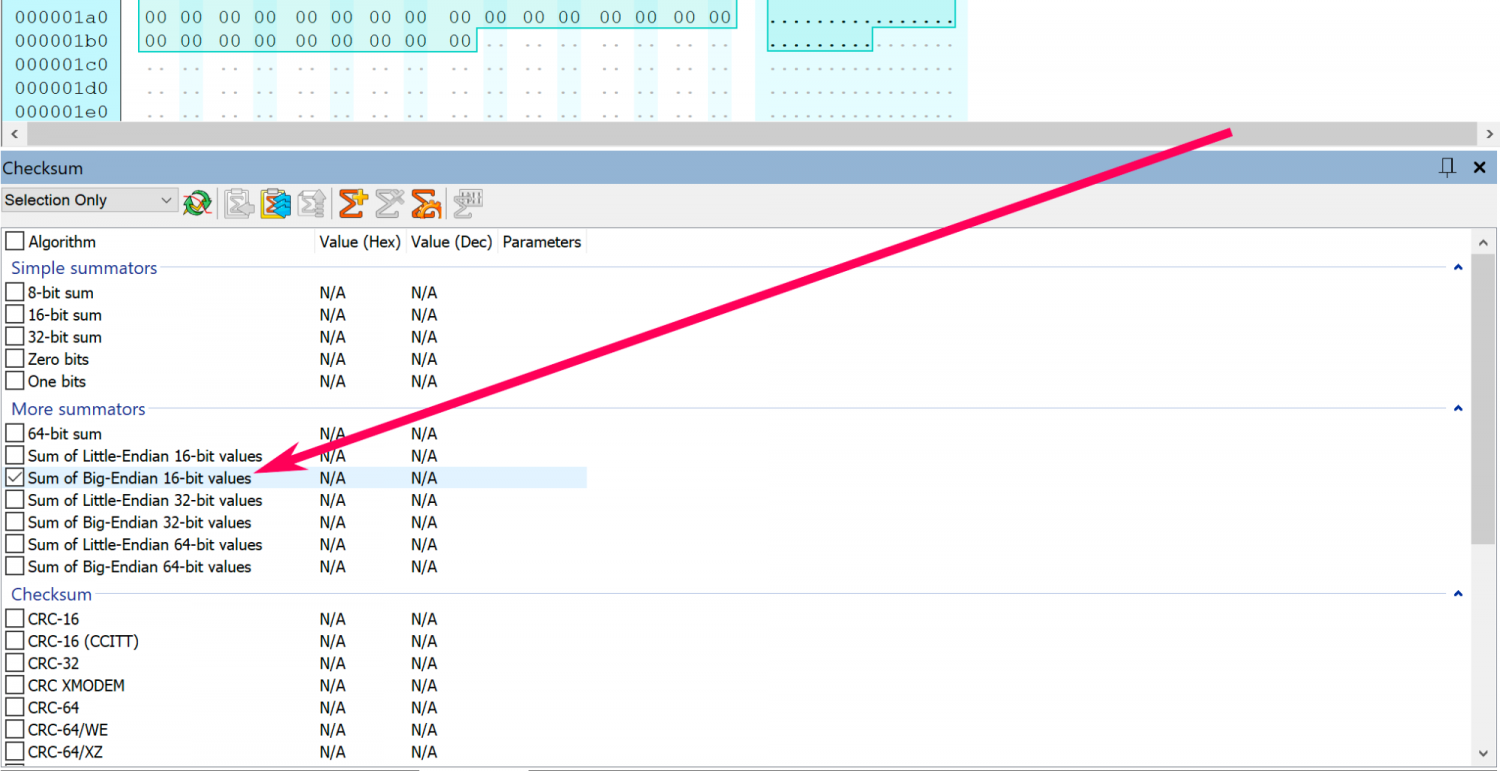Enable the 64-bit sum checkbox
This screenshot has width=1500, height=771.
click(x=15, y=434)
